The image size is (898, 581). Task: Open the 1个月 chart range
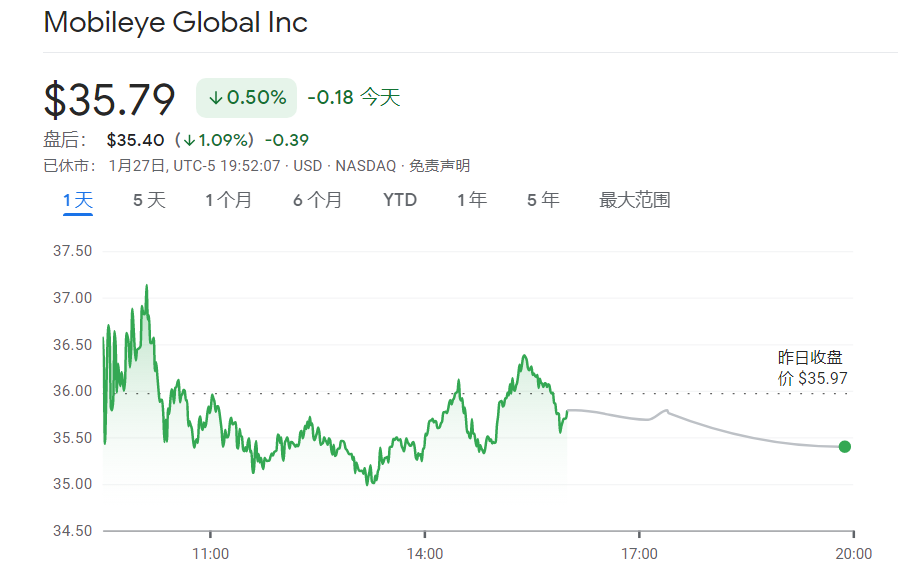[x=228, y=200]
